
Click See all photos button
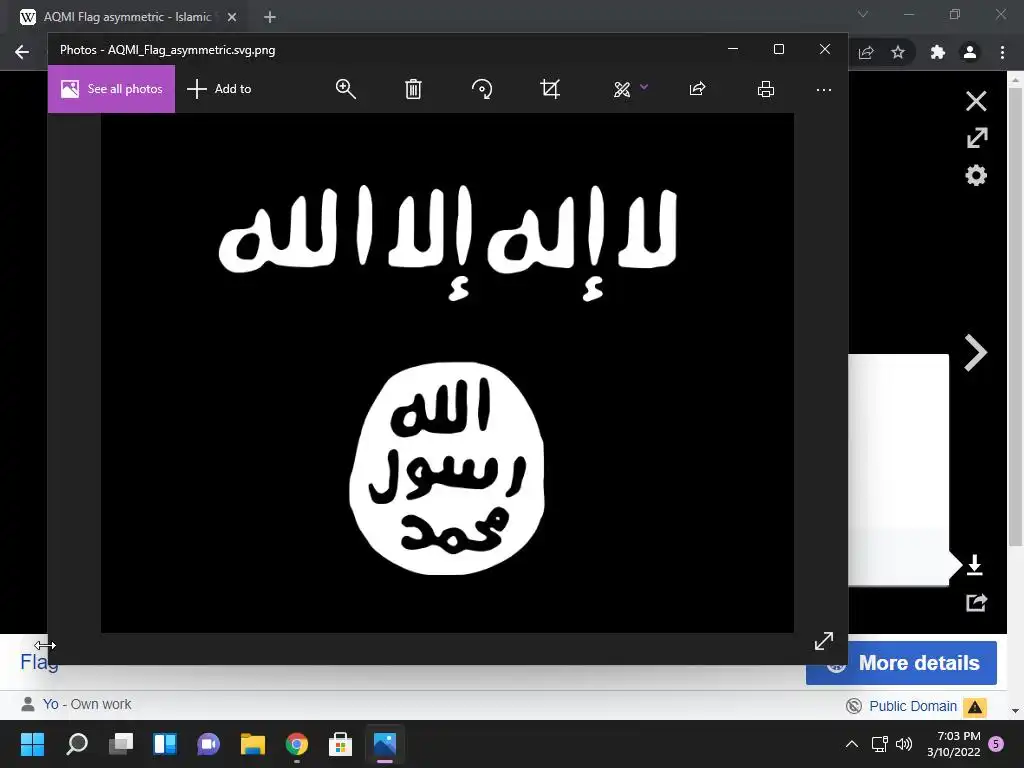pyautogui.click(x=111, y=89)
